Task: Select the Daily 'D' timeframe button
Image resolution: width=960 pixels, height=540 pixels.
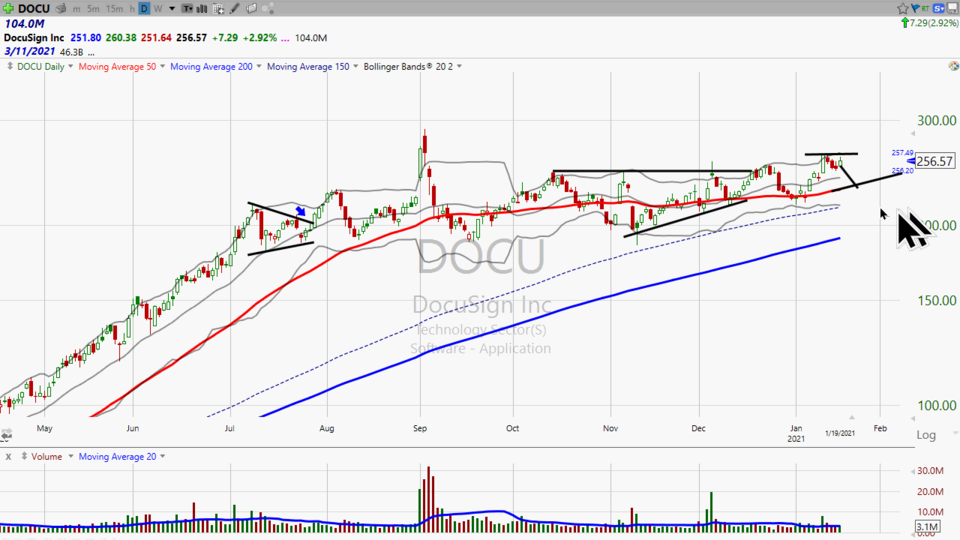Action: tap(144, 9)
